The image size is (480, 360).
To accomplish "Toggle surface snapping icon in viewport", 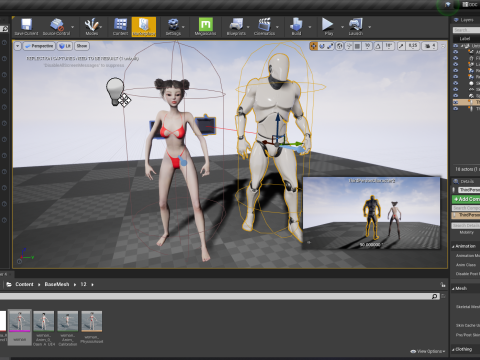I will tap(349, 46).
